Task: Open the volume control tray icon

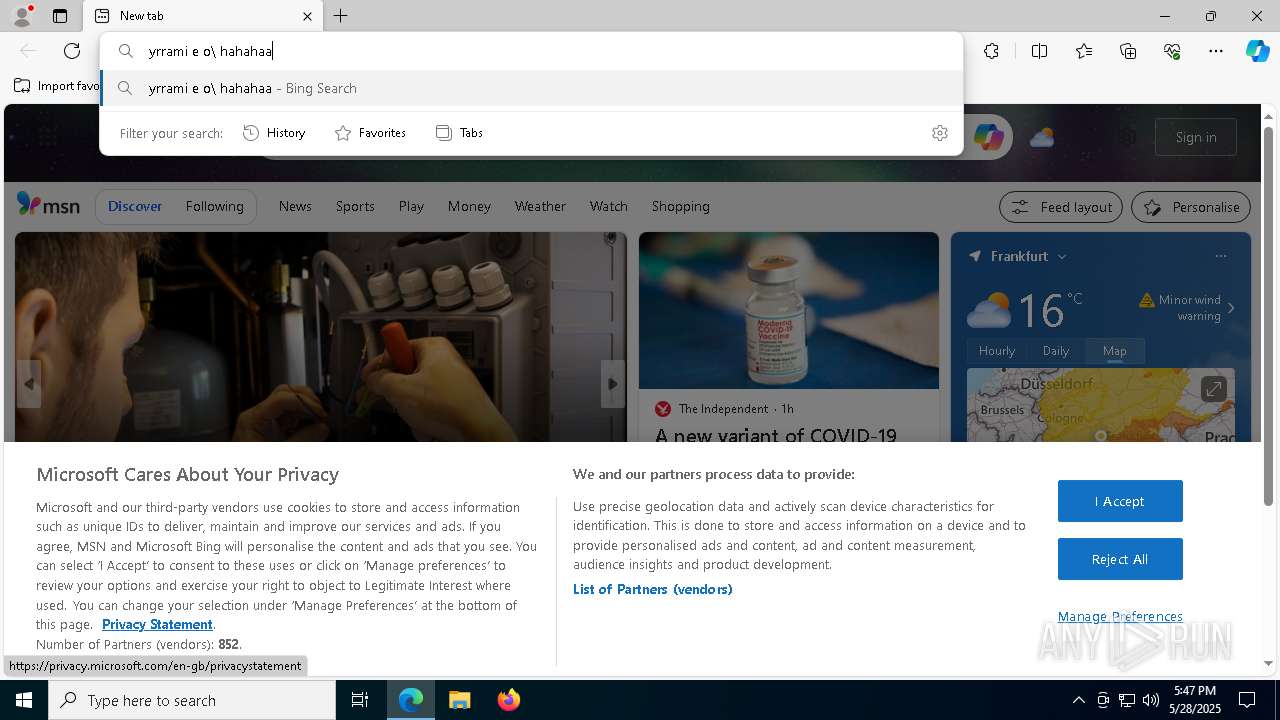Action: pyautogui.click(x=1150, y=700)
